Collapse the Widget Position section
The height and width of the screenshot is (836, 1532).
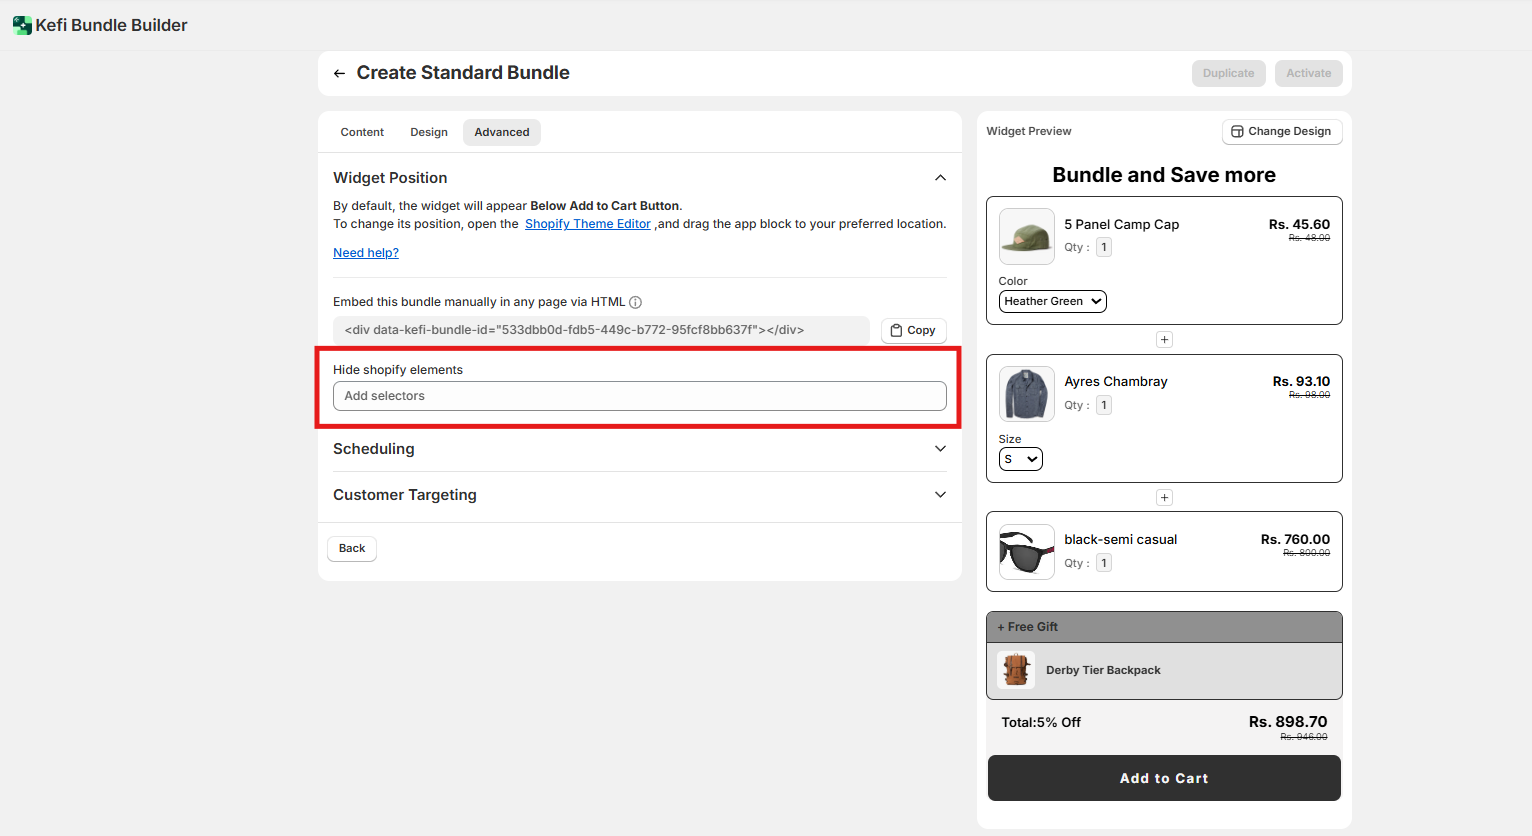(x=940, y=178)
